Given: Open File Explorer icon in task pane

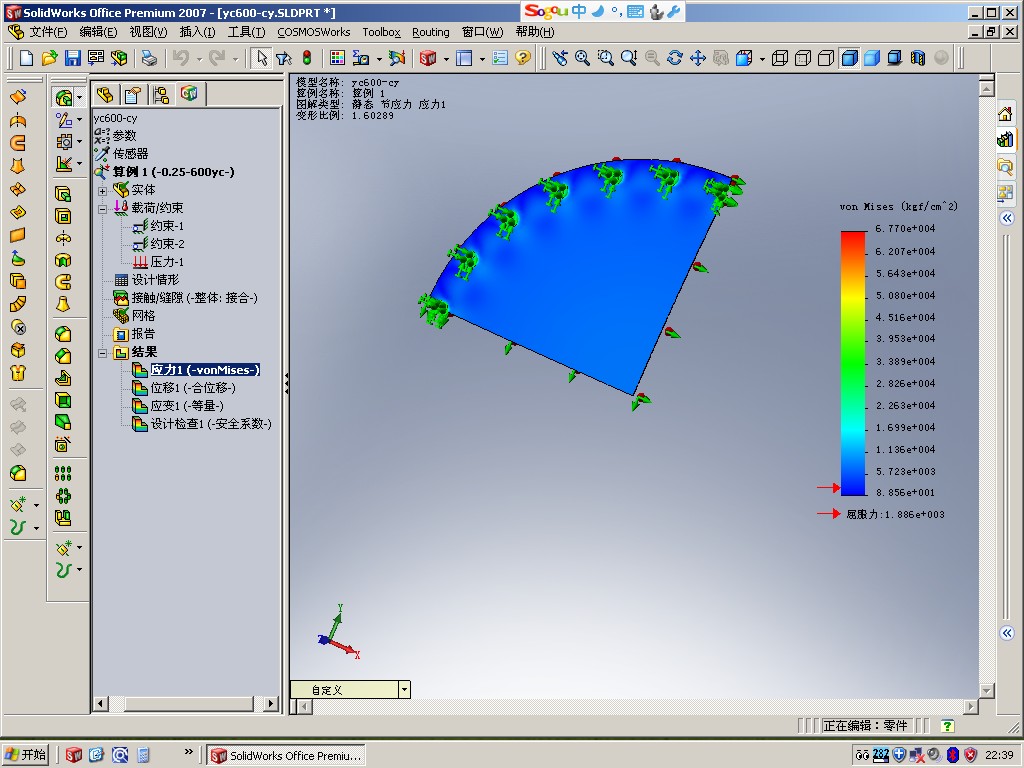Looking at the screenshot, I should (1005, 167).
